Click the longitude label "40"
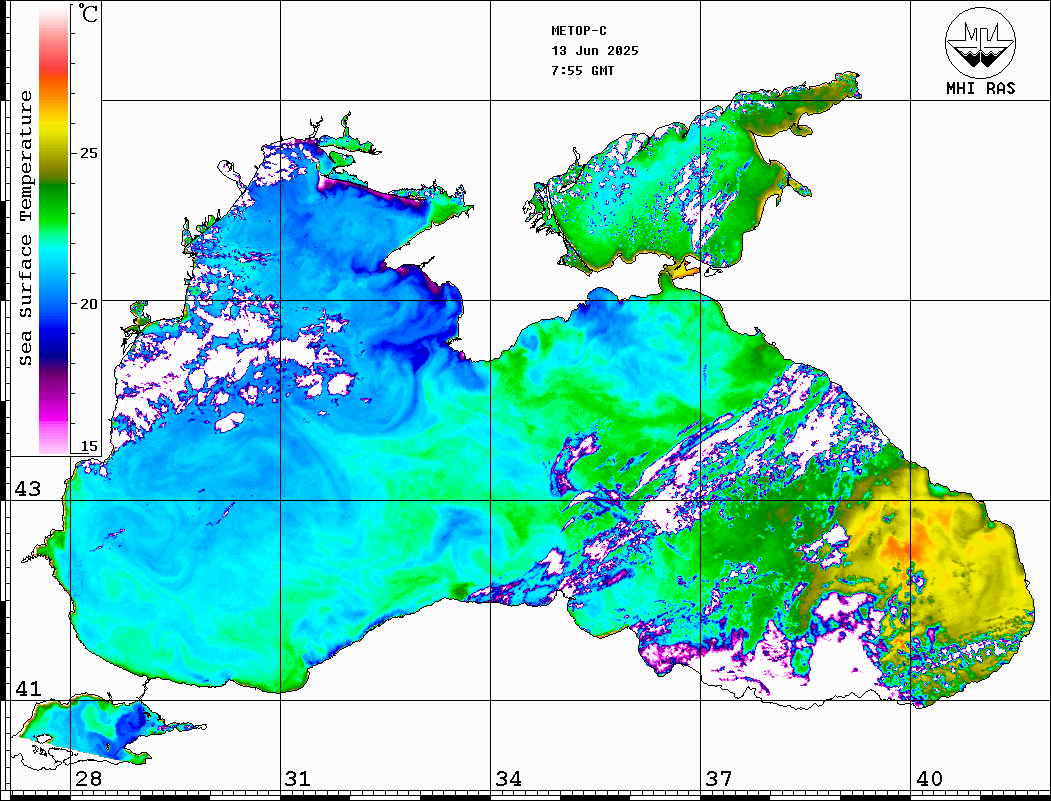1051x801 pixels. click(929, 778)
